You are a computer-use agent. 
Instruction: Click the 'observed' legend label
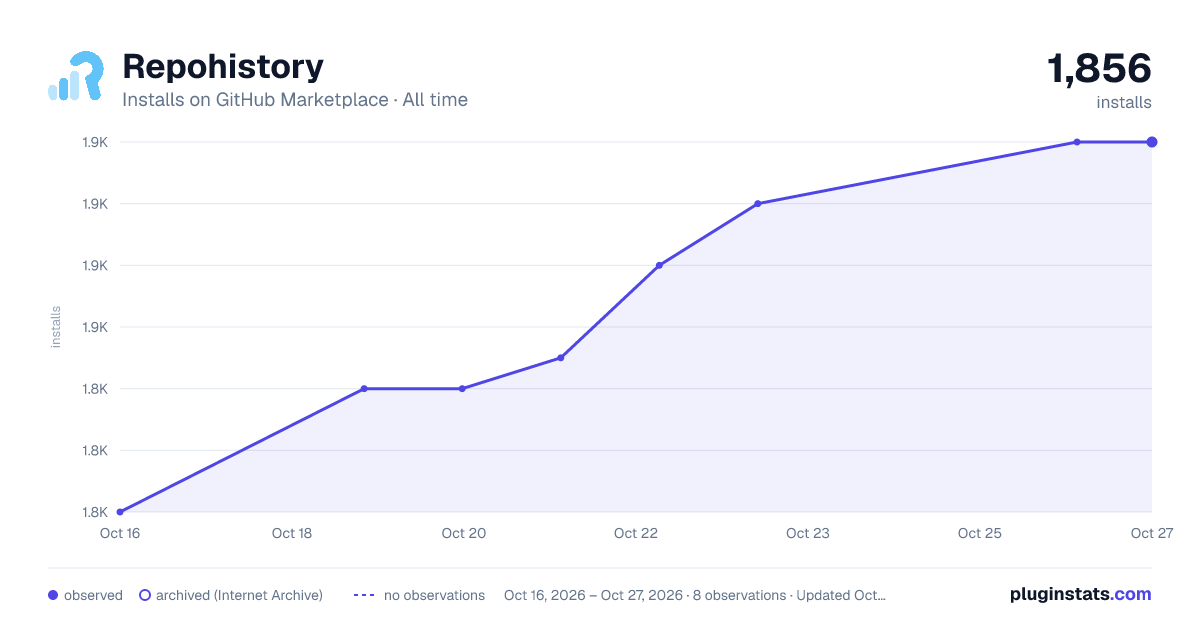click(x=93, y=595)
